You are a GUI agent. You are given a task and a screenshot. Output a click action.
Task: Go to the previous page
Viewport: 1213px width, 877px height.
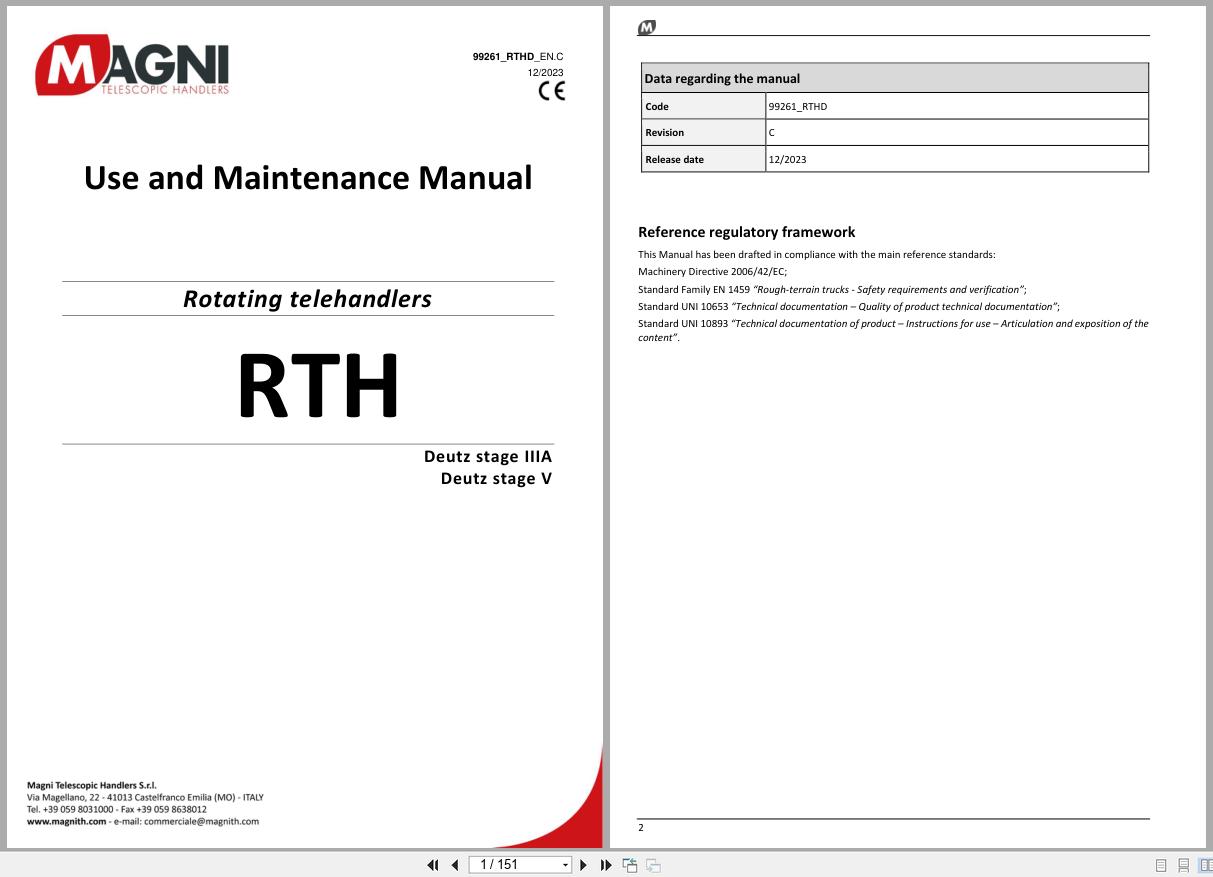click(x=455, y=865)
